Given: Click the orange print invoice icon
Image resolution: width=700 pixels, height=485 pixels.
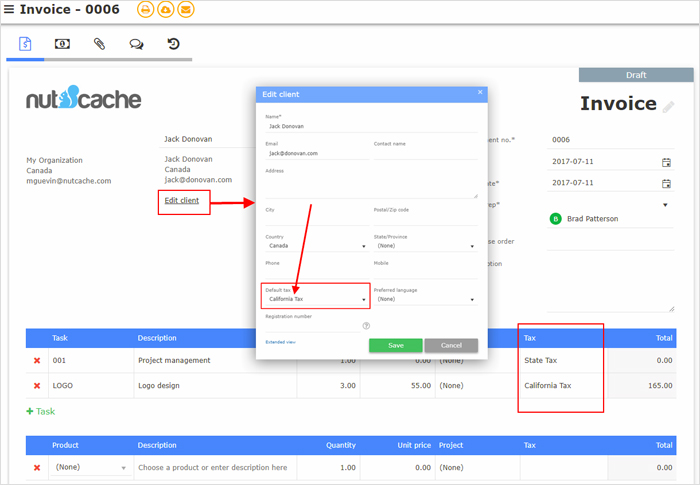Looking at the screenshot, I should click(x=145, y=10).
